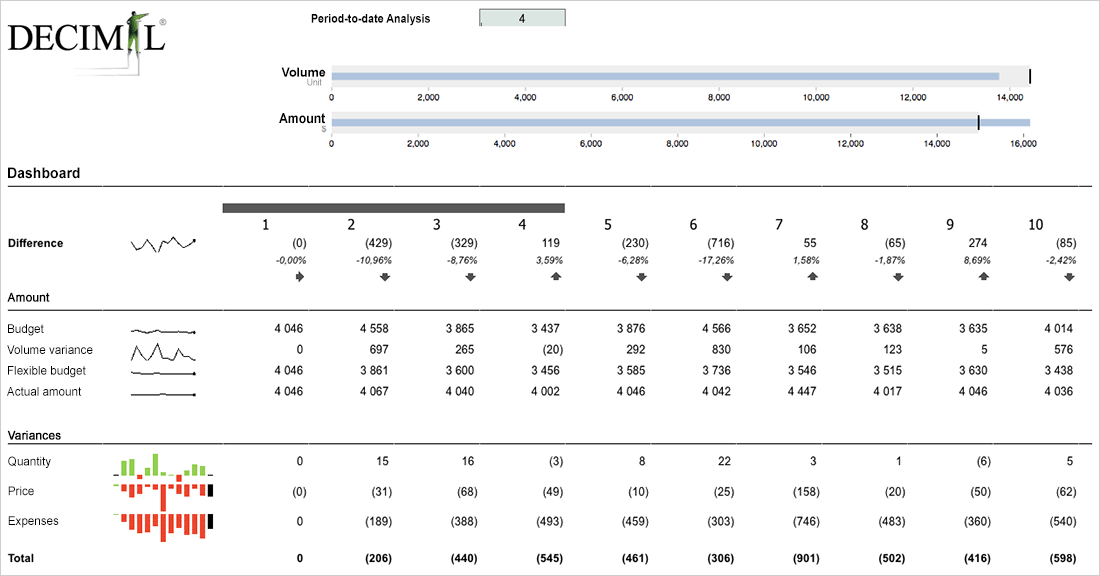Click the down arrow under -6,28%

click(x=642, y=277)
